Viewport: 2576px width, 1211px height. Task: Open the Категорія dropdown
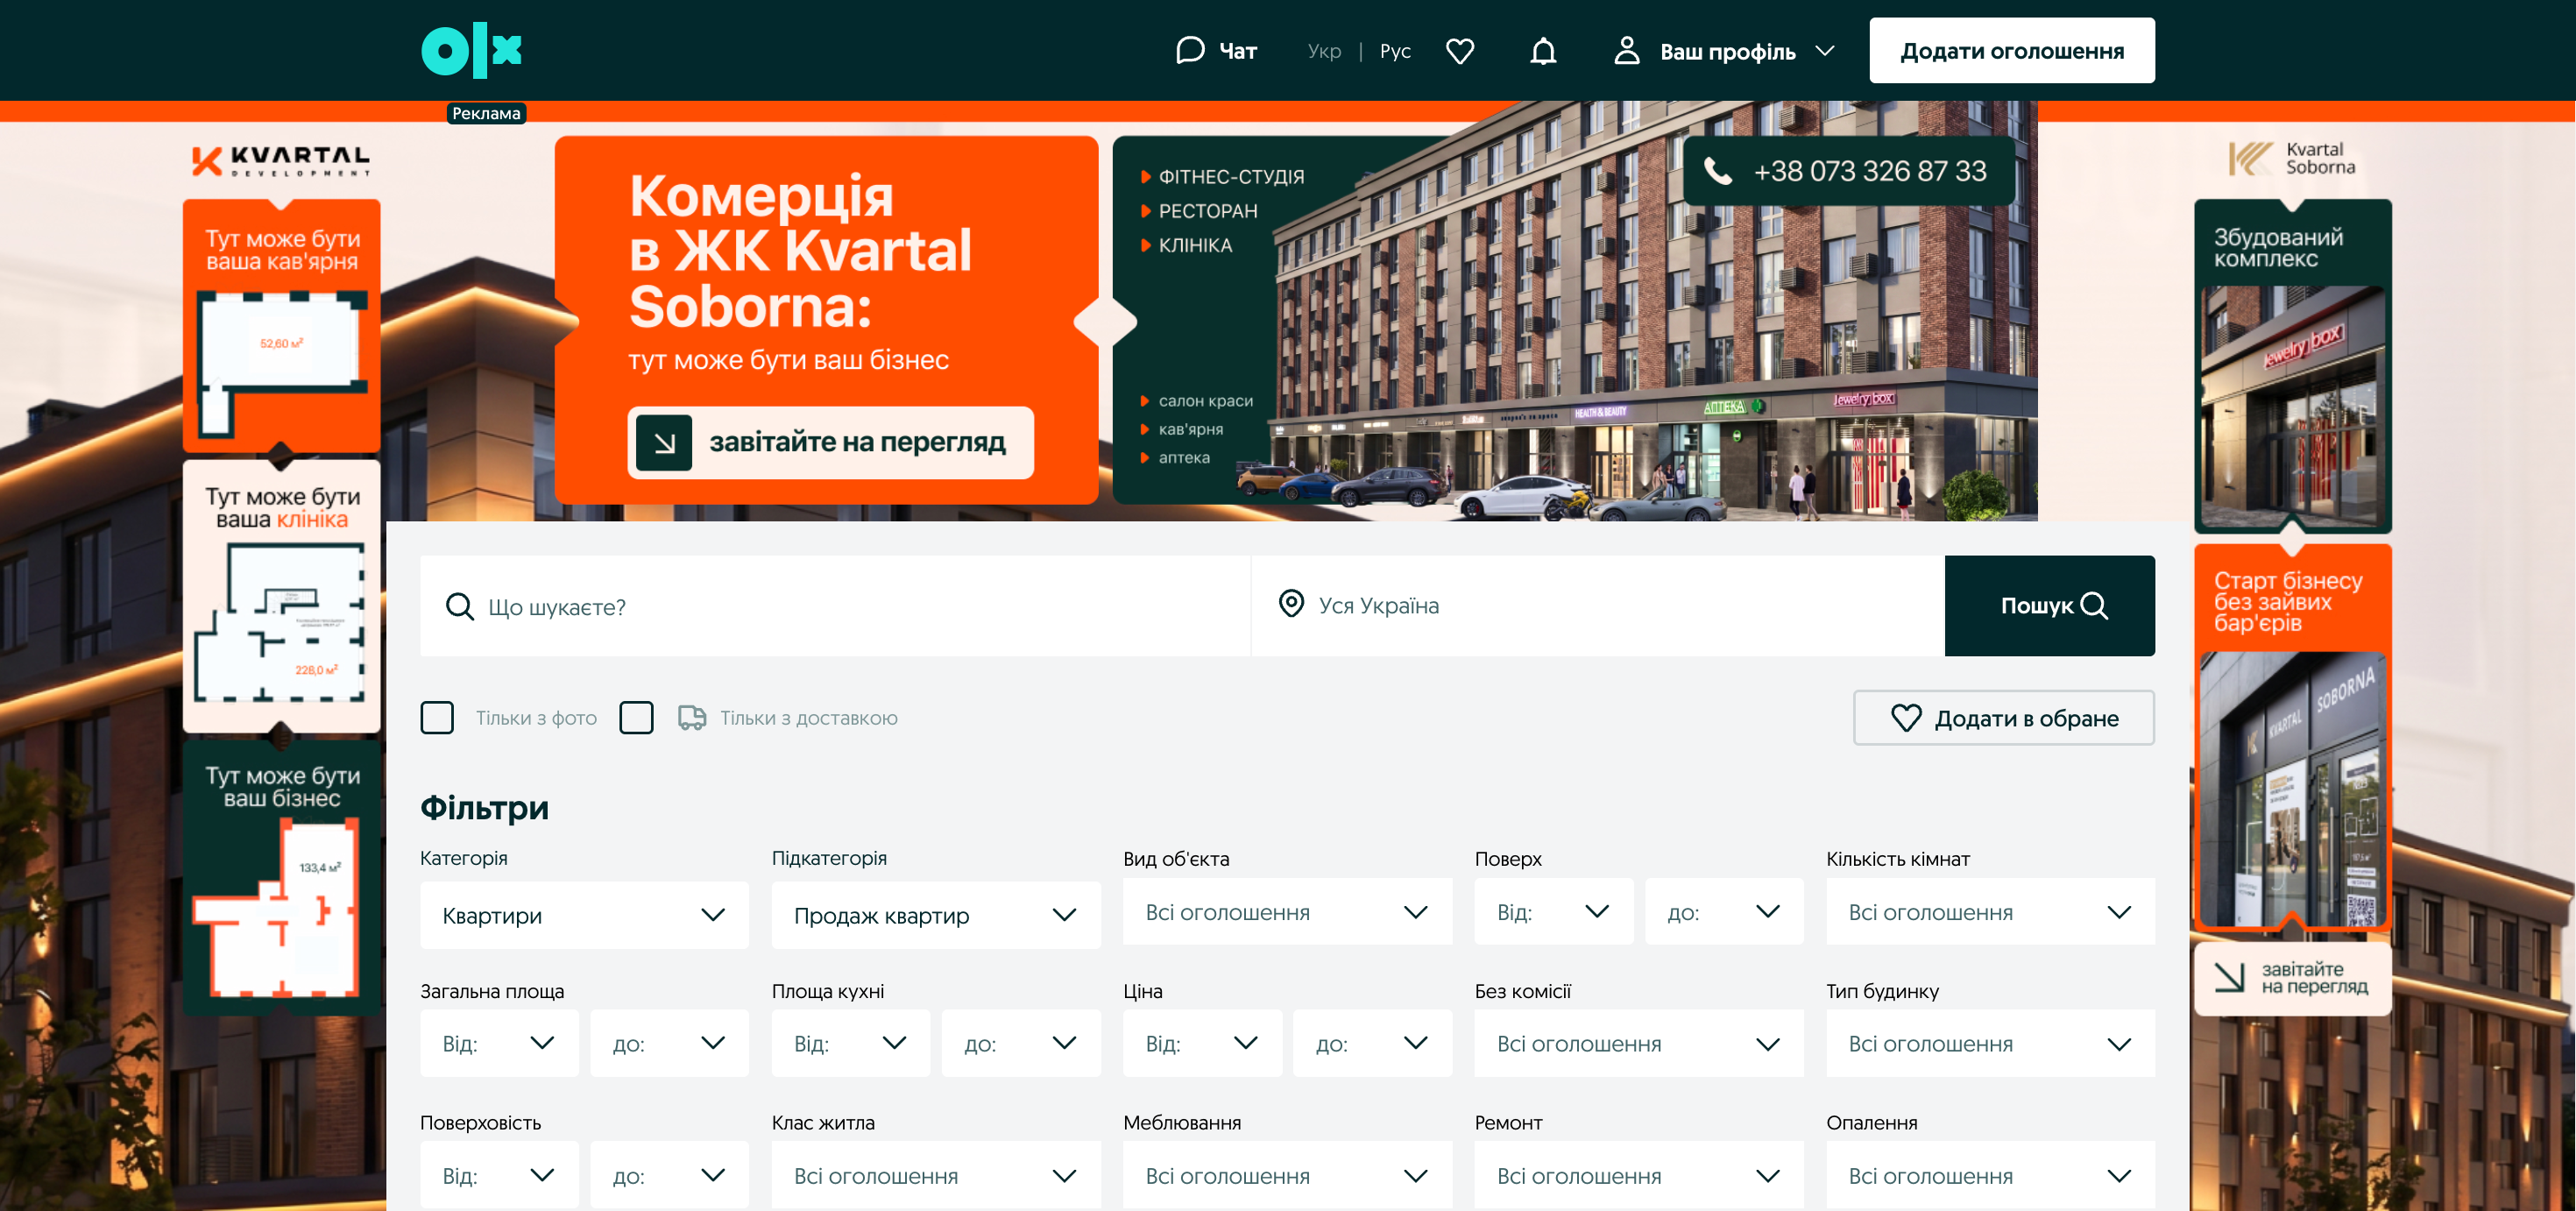584,914
